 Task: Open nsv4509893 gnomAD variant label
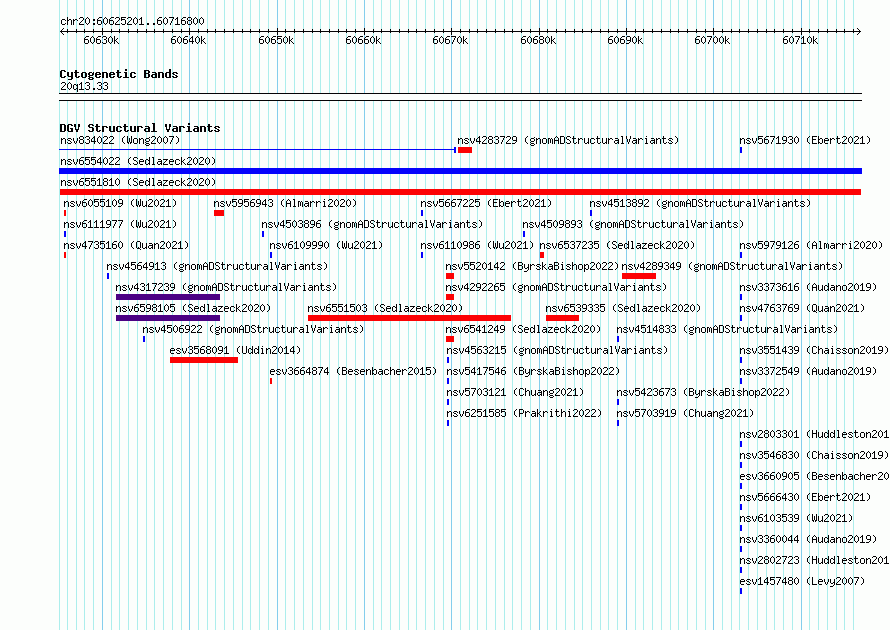pos(633,224)
